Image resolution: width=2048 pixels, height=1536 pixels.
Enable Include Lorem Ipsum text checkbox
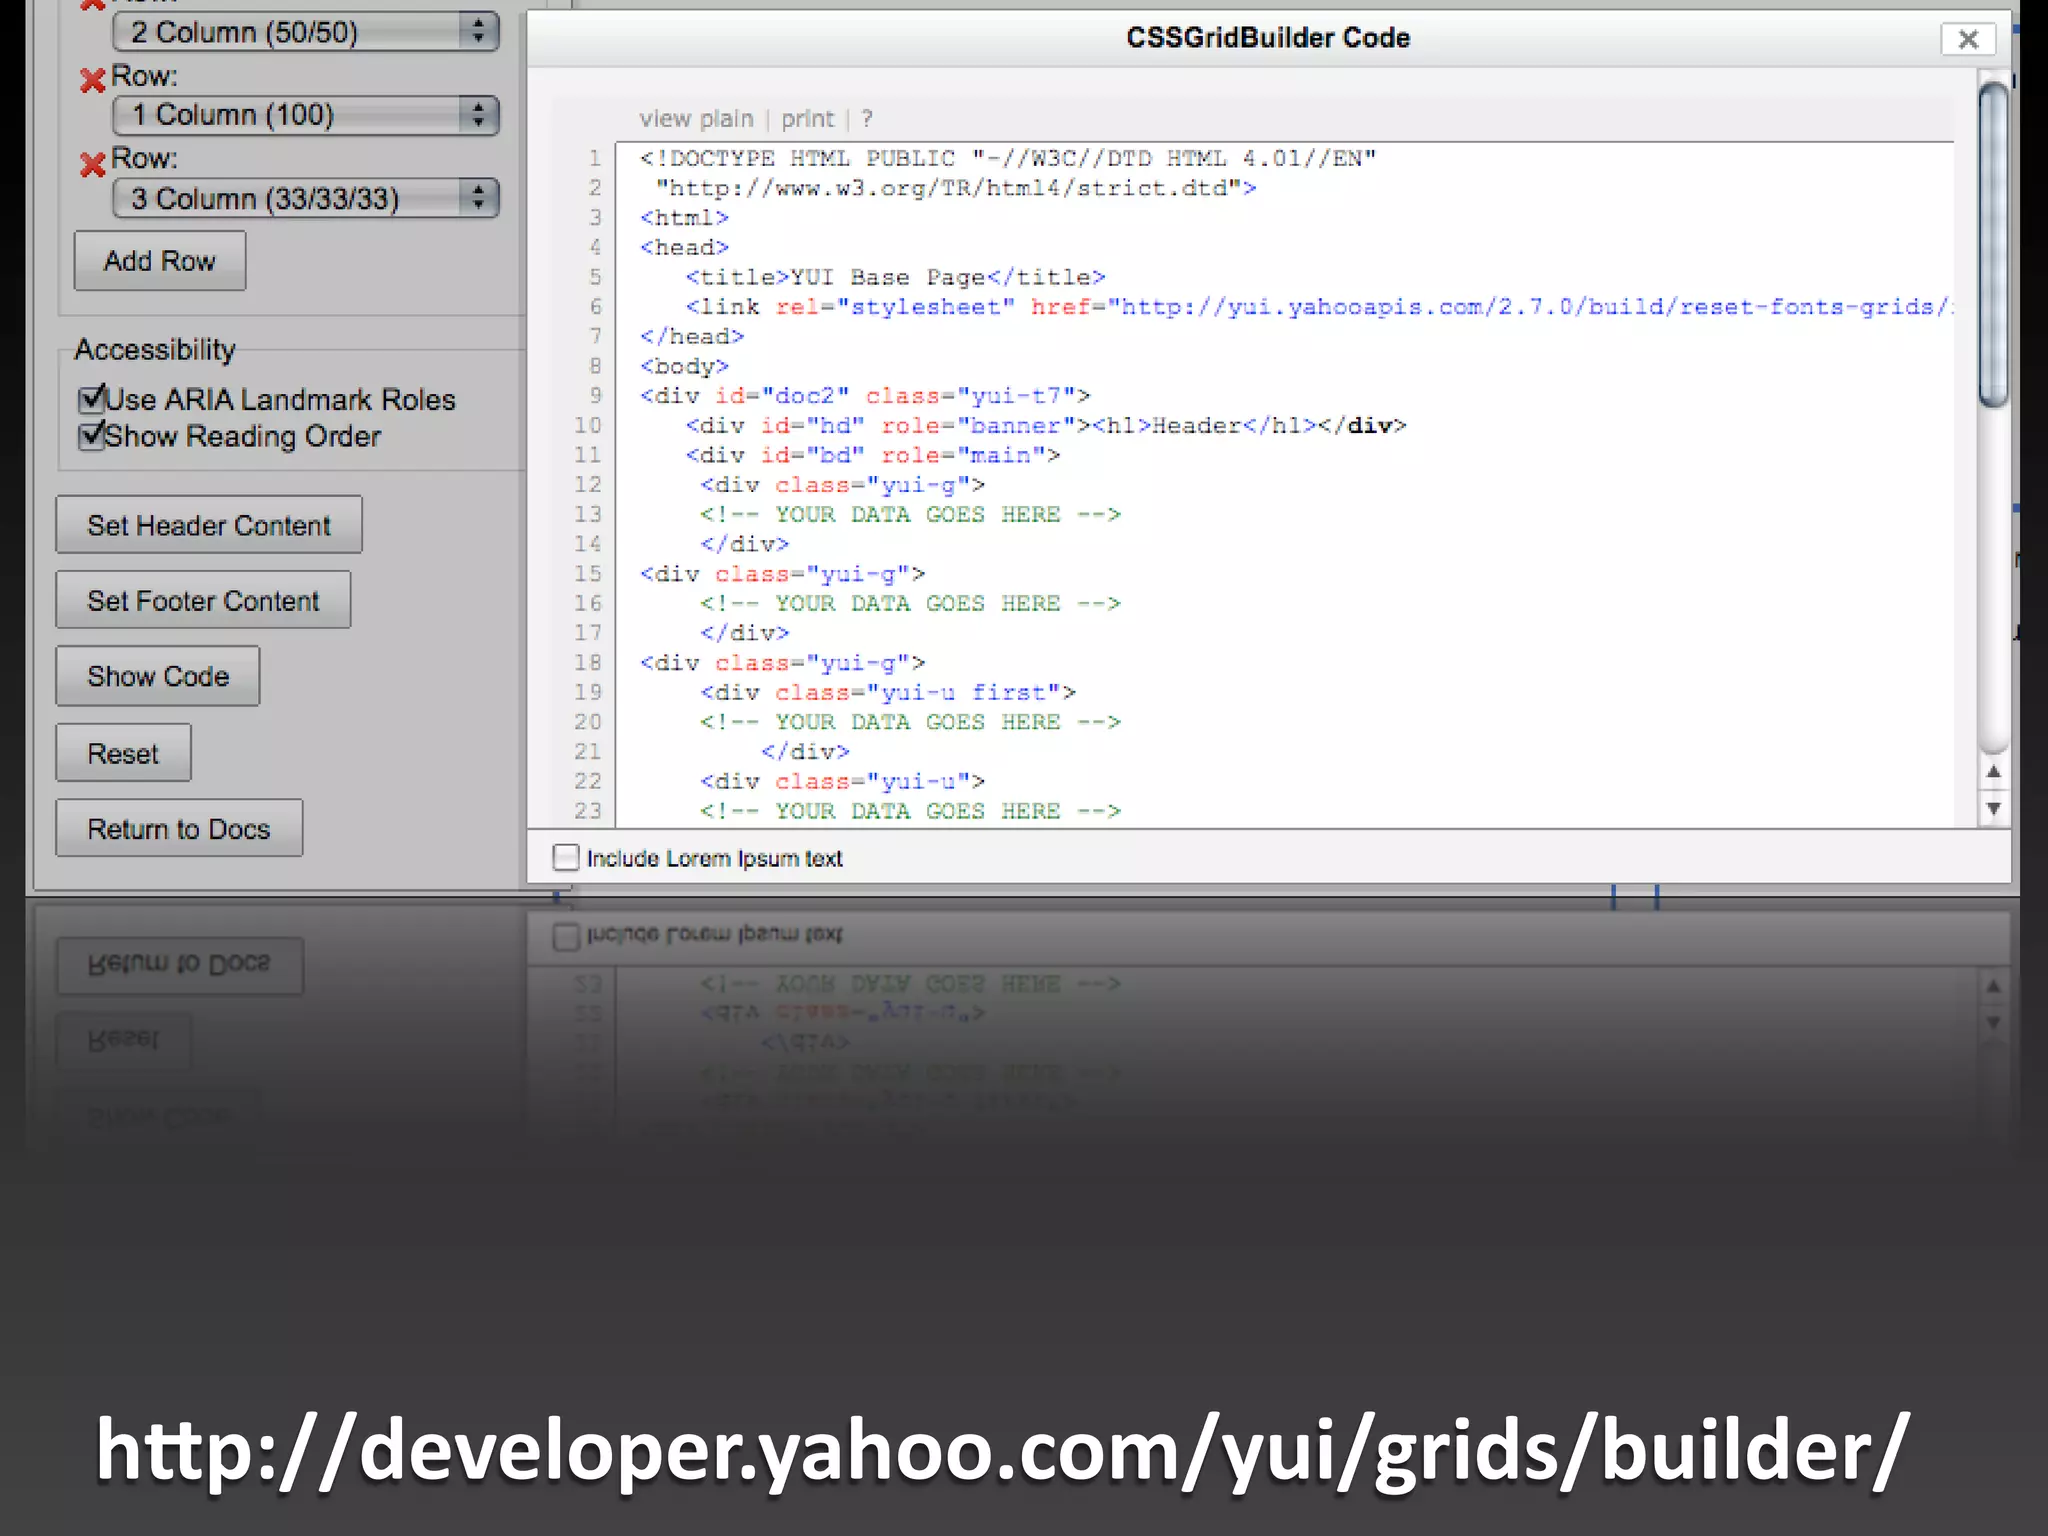[x=566, y=858]
